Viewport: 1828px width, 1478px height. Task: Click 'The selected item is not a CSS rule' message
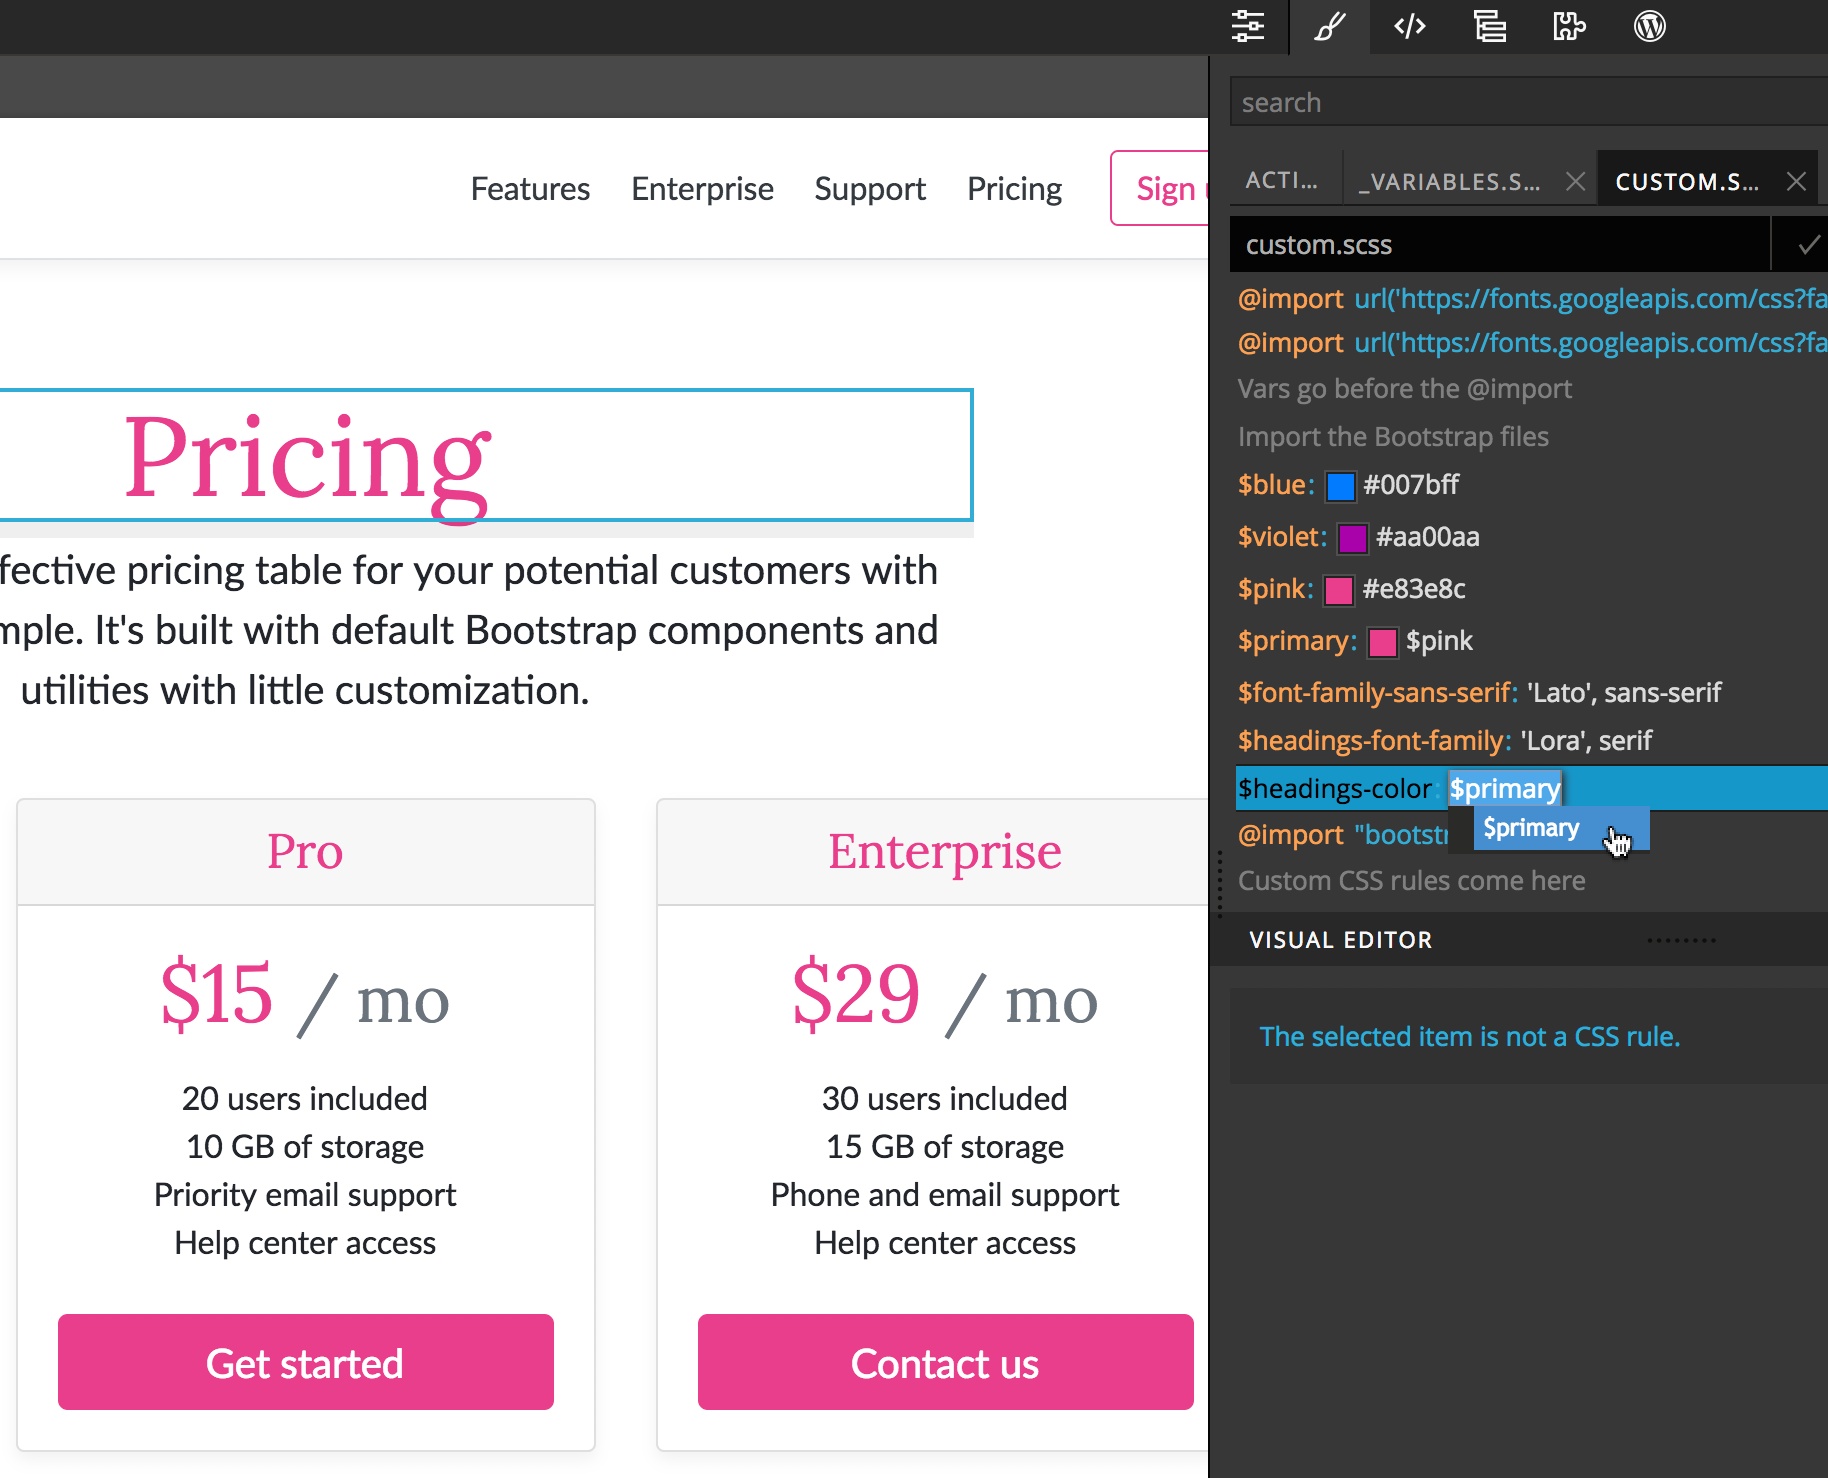click(1469, 1036)
